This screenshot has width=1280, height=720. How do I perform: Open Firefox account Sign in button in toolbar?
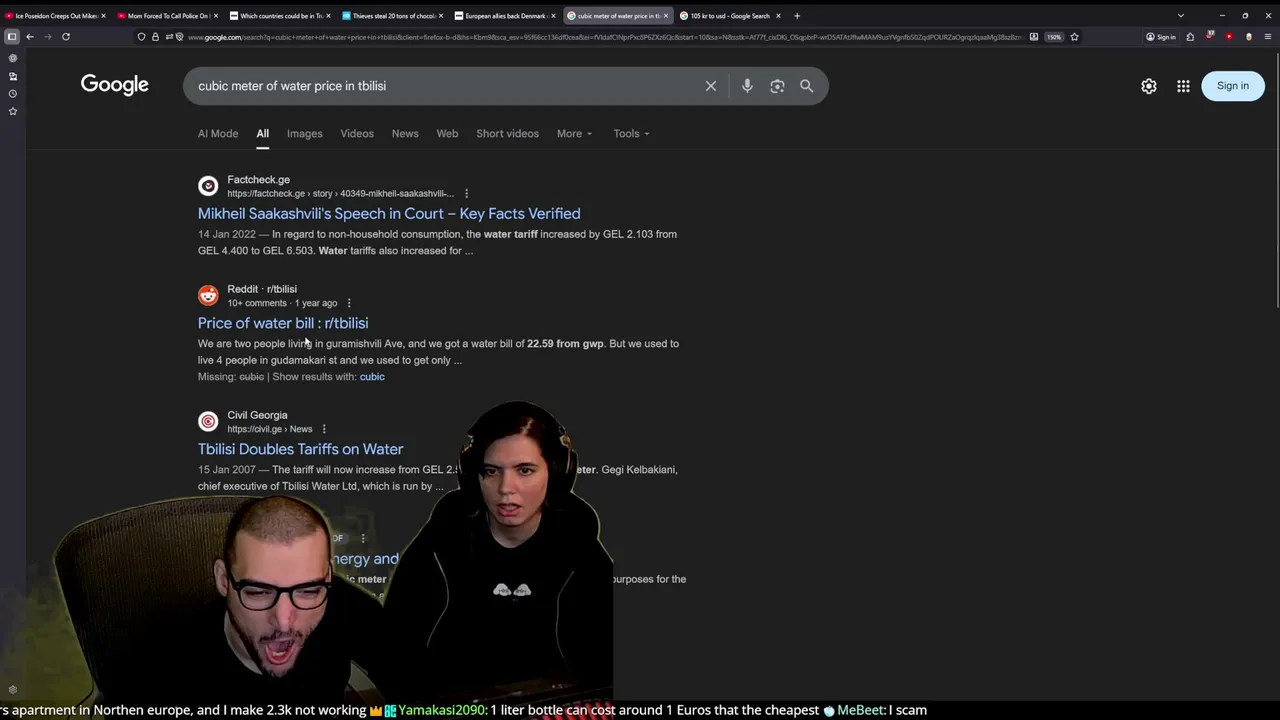[x=1161, y=37]
